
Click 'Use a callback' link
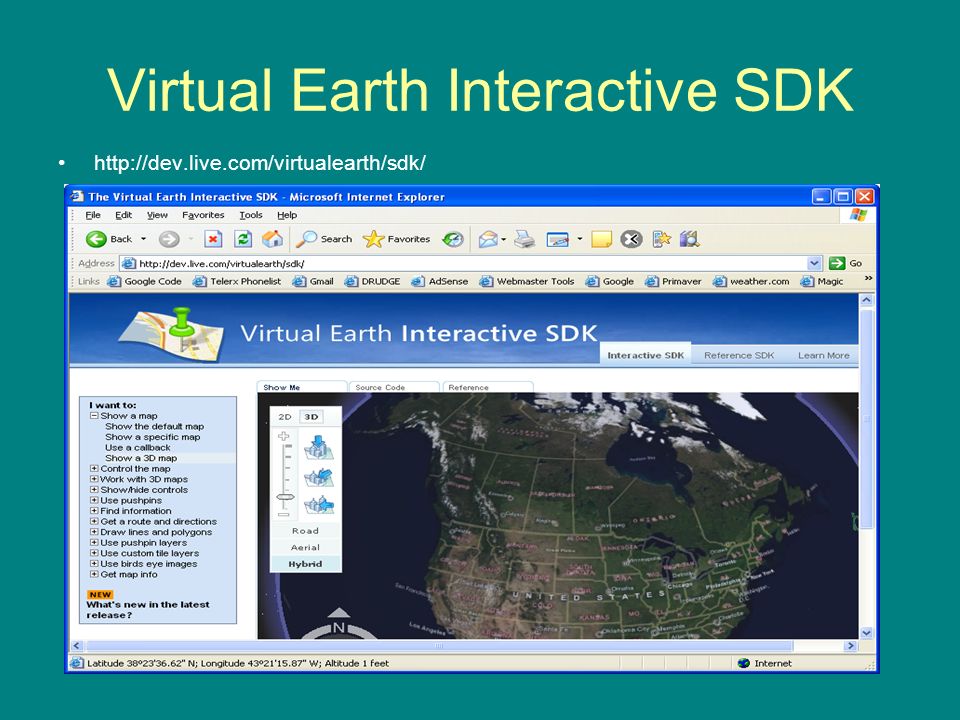[138, 448]
